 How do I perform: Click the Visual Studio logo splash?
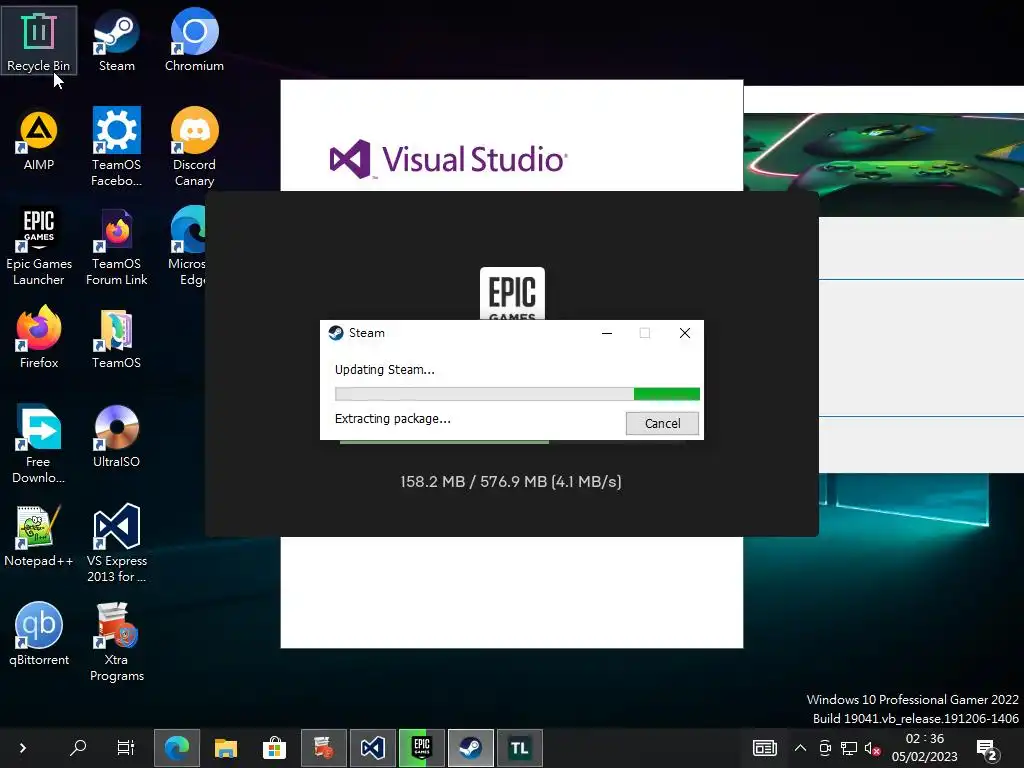448,159
